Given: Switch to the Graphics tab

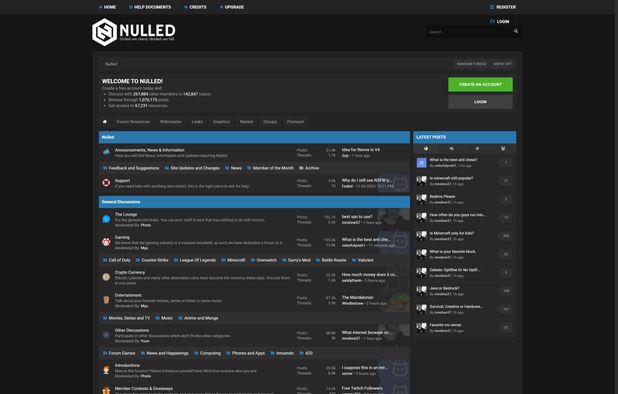Looking at the screenshot, I should coord(221,122).
